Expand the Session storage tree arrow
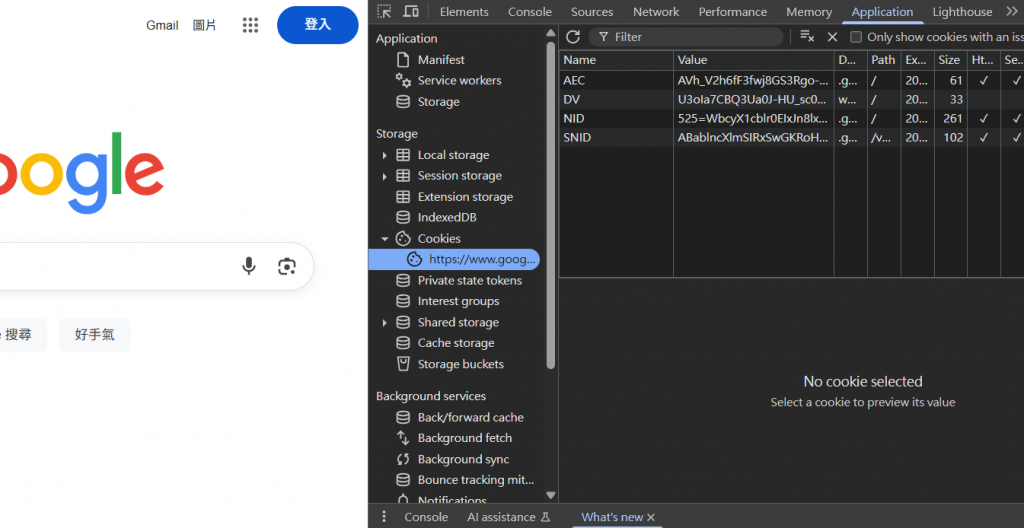This screenshot has height=528, width=1024. pyautogui.click(x=384, y=176)
